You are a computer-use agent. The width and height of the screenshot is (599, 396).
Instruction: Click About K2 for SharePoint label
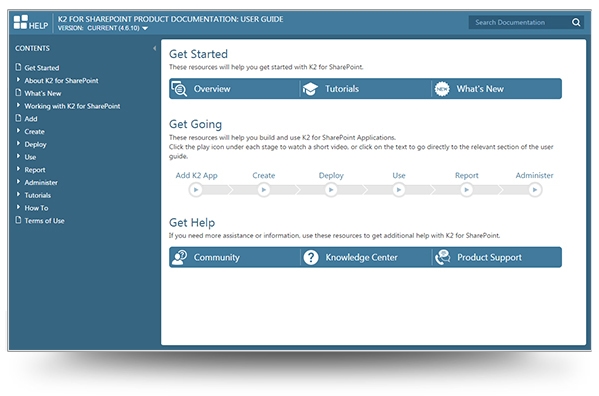click(x=61, y=81)
